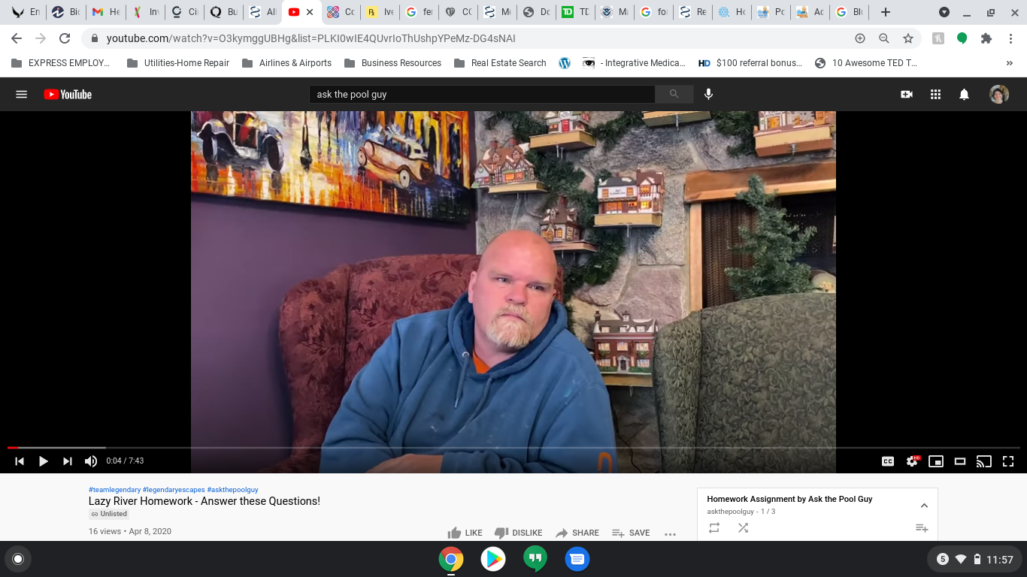Cast video using Play on TV icon
This screenshot has height=577, width=1027.
tap(984, 461)
